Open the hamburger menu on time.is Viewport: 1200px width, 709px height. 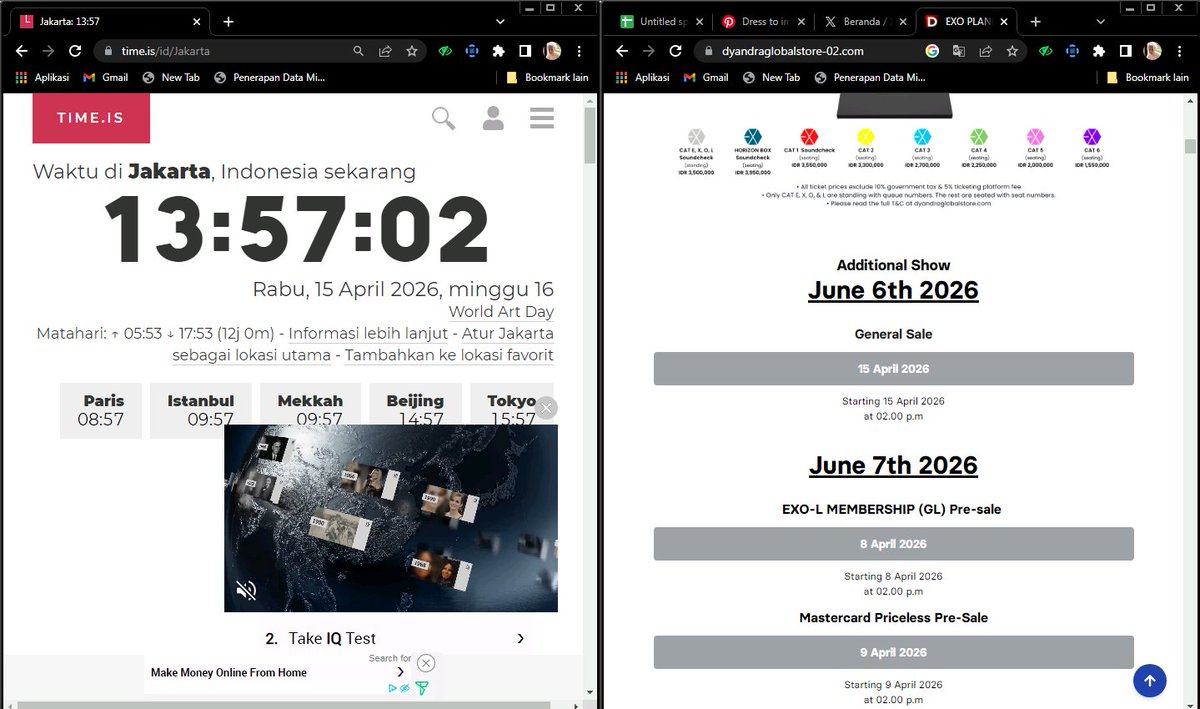[x=542, y=118]
